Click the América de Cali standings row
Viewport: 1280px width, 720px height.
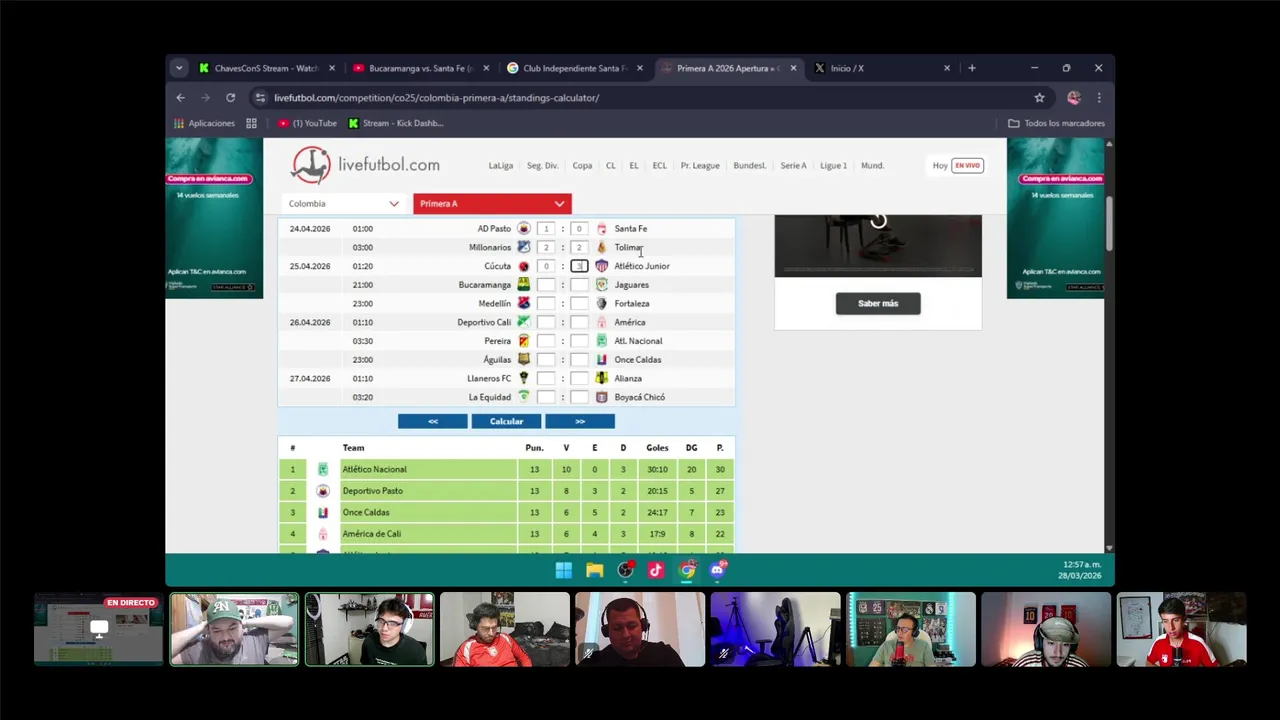coord(506,534)
